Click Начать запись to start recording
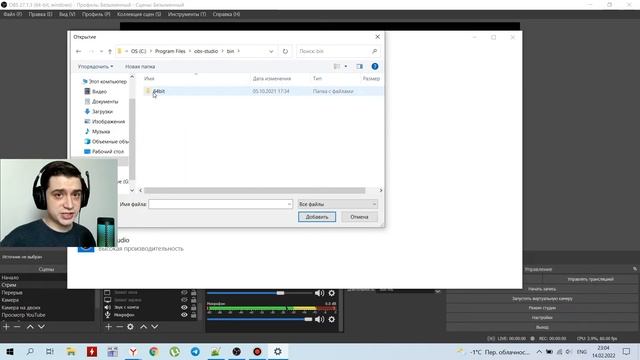Viewport: 640px width, 360px height. [542, 289]
